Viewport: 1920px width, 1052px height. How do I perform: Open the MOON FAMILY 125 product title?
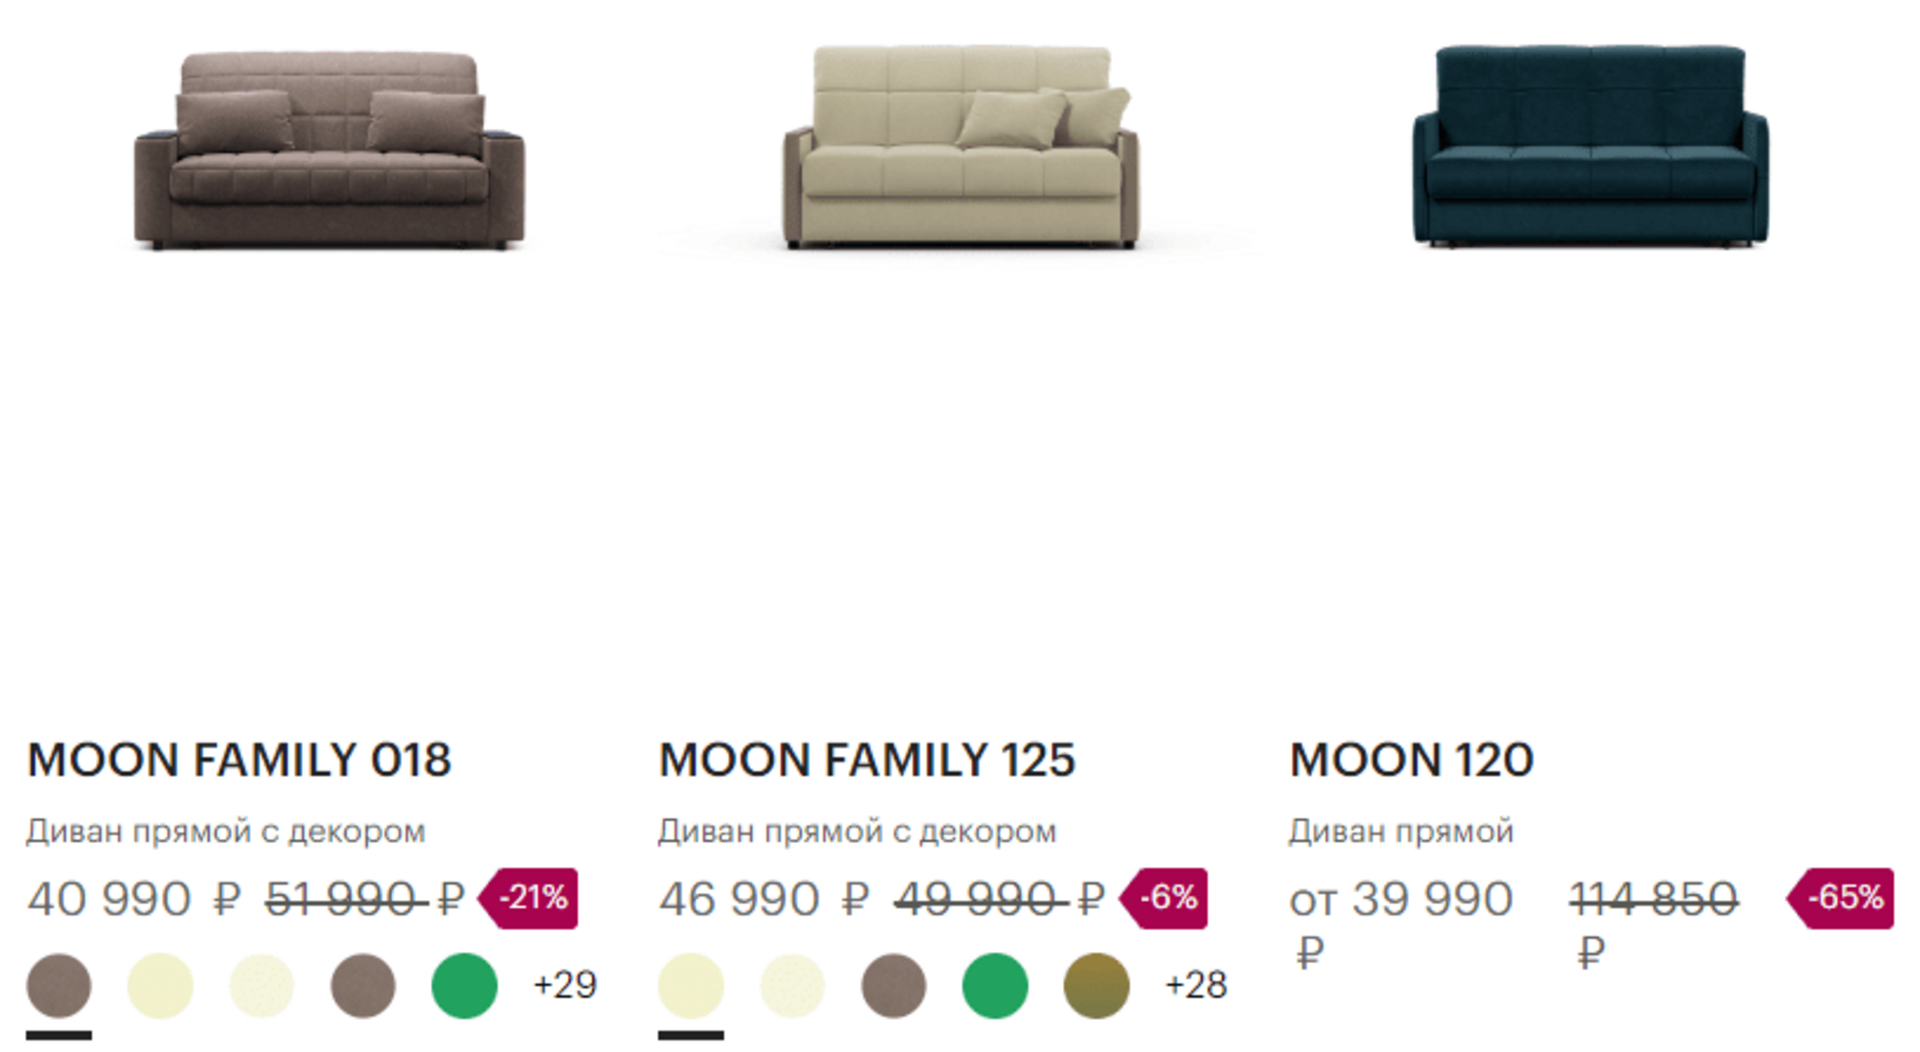click(866, 760)
